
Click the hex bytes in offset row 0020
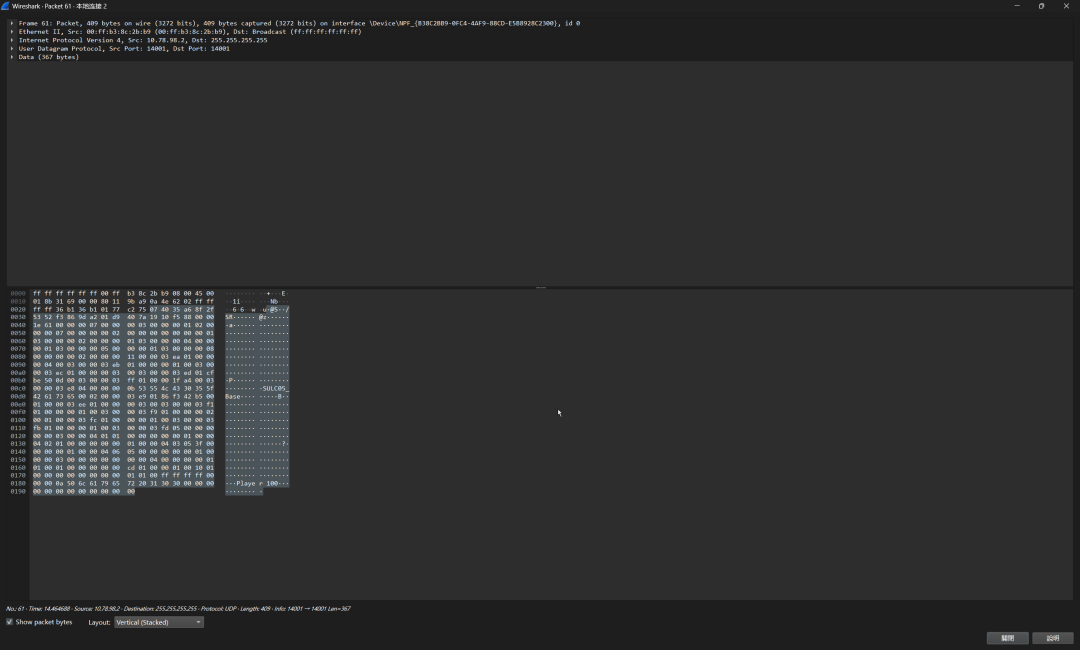(123, 310)
